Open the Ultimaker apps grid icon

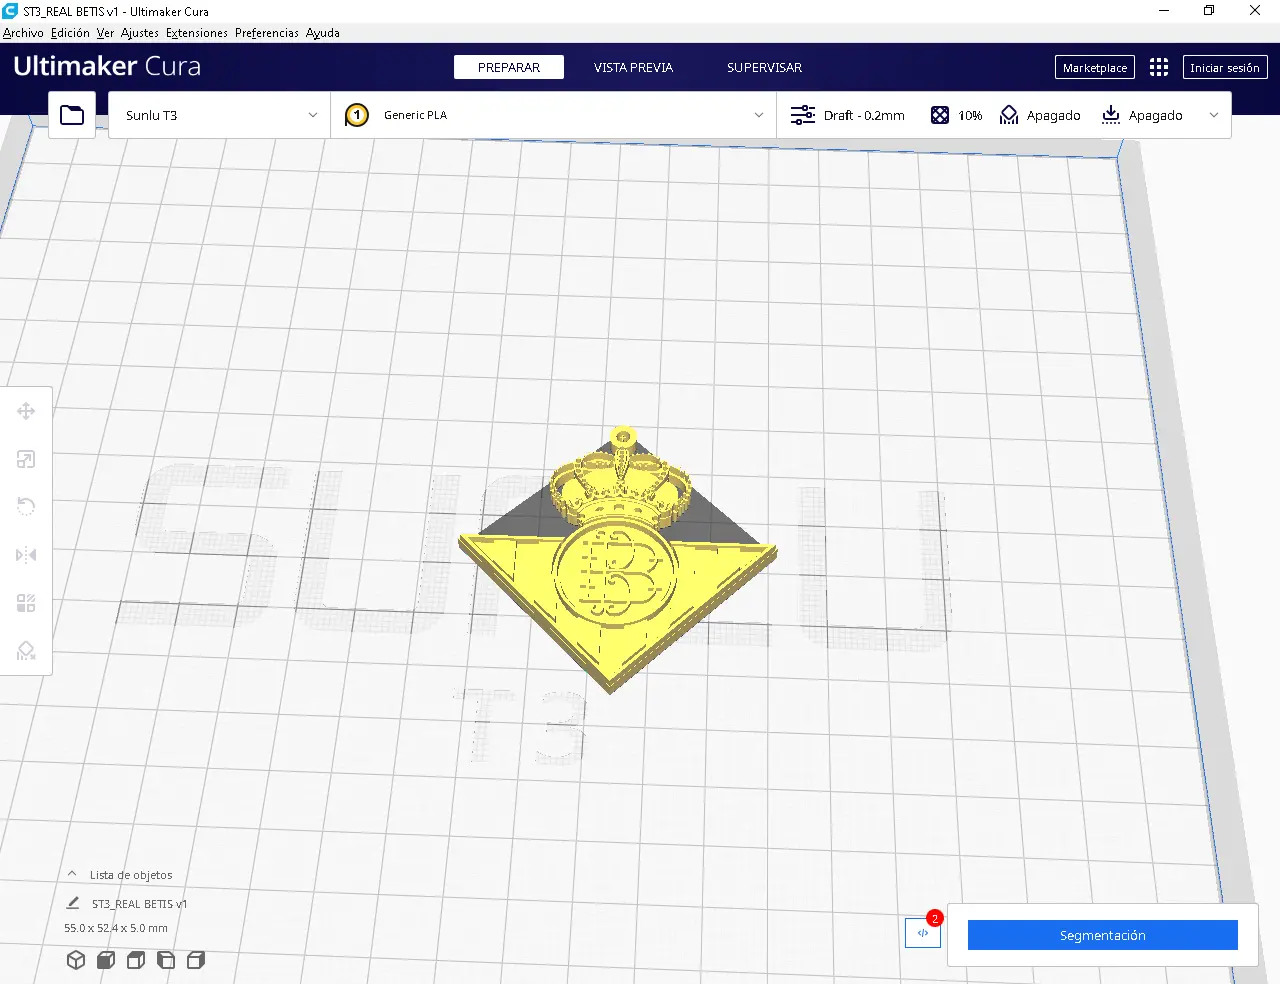(x=1159, y=67)
